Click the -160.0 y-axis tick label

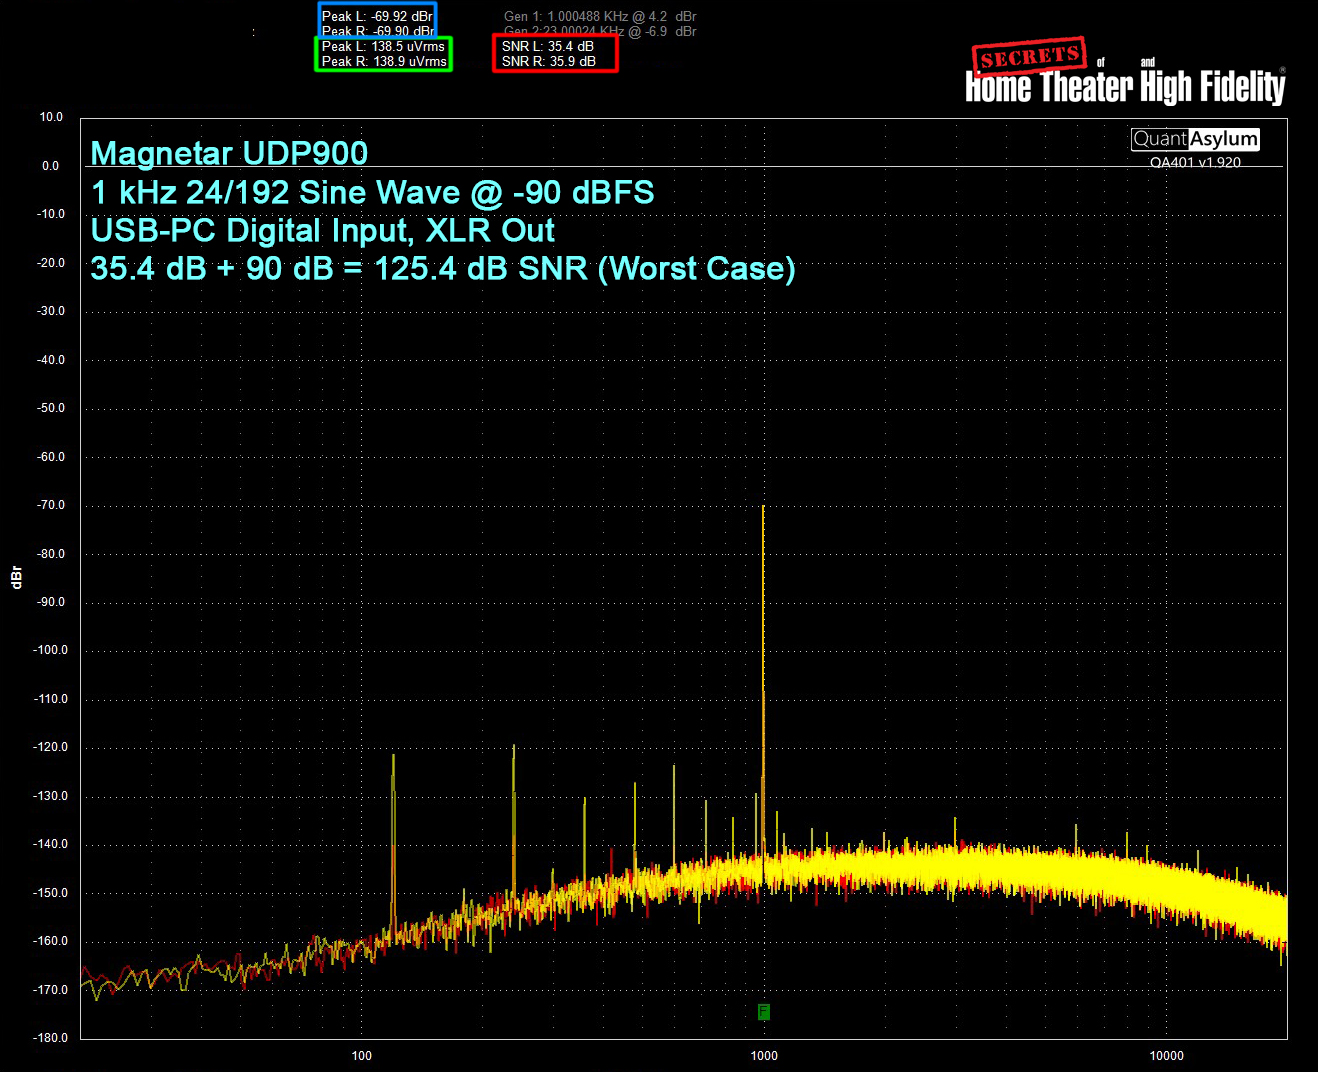click(50, 941)
